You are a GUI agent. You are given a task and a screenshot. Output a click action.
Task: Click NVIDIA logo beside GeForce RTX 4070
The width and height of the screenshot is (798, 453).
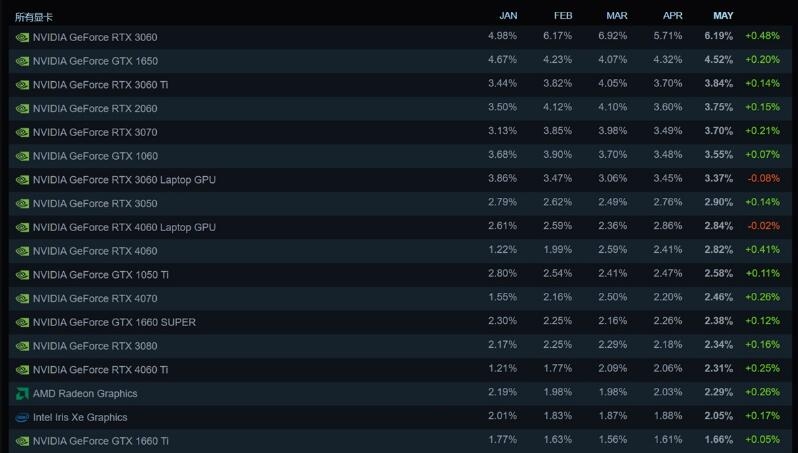click(22, 298)
